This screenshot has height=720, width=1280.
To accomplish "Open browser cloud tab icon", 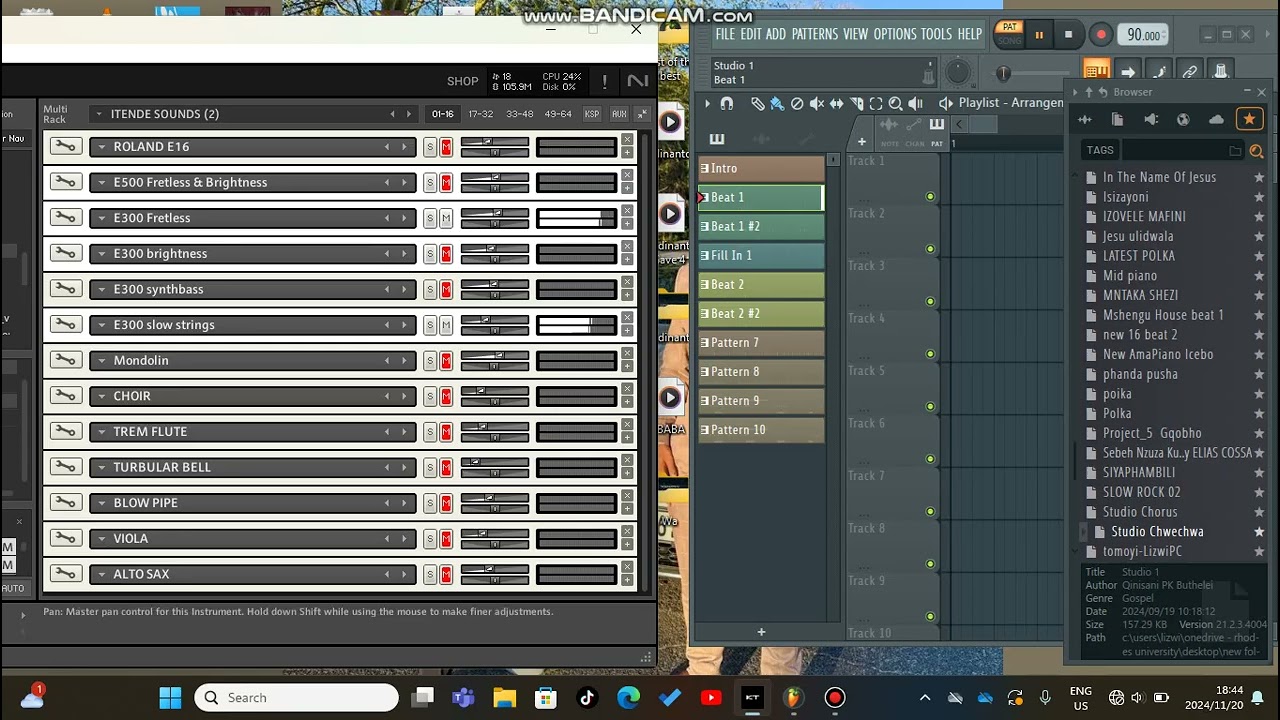I will click(1216, 120).
